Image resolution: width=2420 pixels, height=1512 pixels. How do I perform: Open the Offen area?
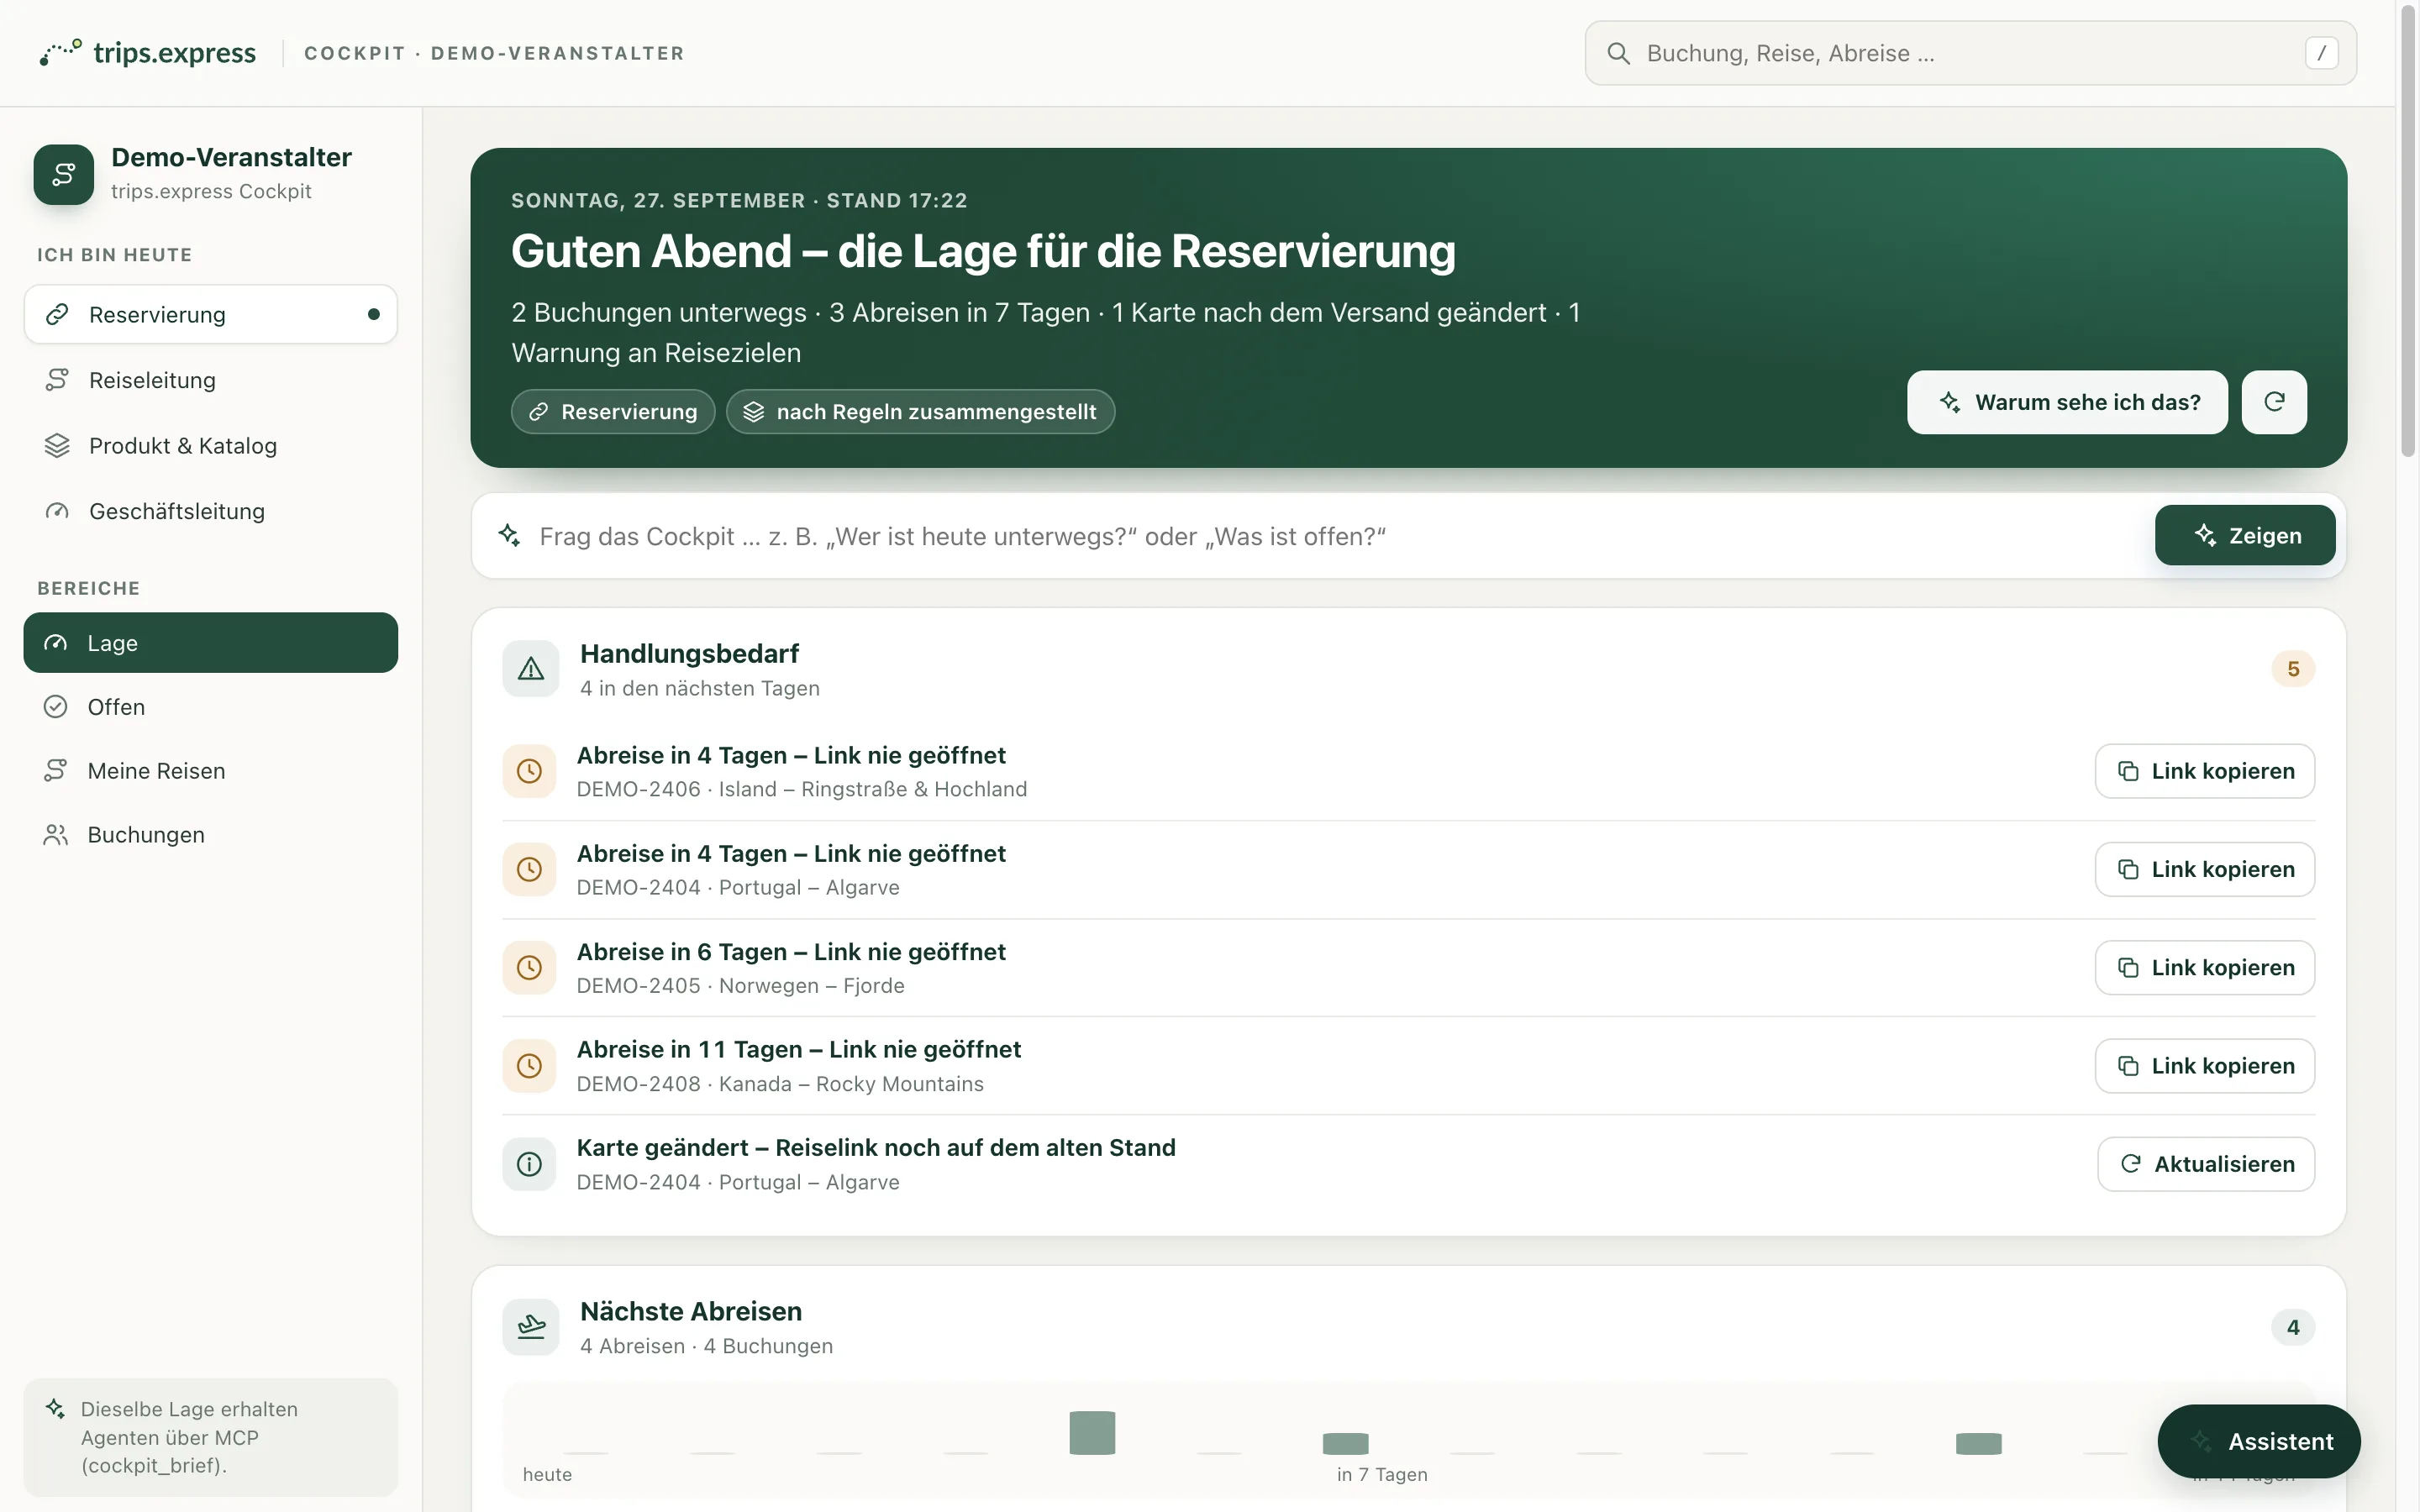[x=211, y=707]
